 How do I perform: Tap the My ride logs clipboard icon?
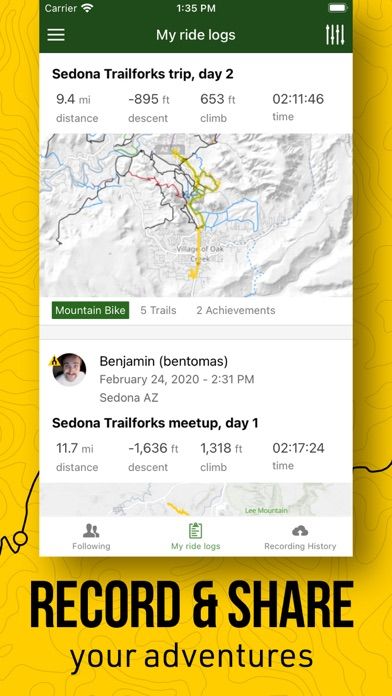[195, 530]
